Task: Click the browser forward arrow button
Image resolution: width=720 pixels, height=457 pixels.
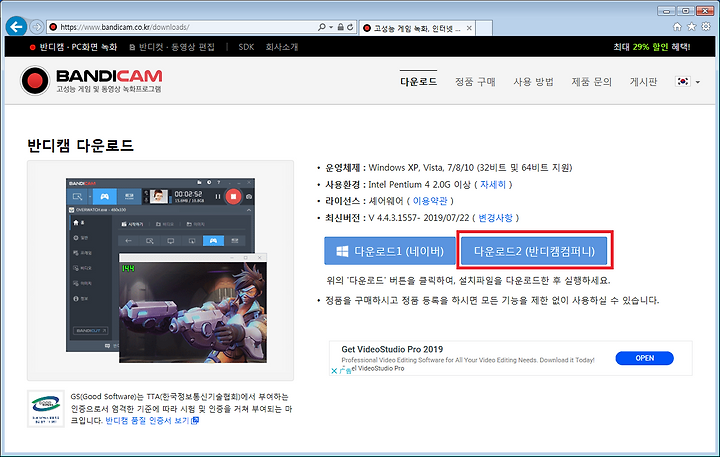Action: click(36, 27)
